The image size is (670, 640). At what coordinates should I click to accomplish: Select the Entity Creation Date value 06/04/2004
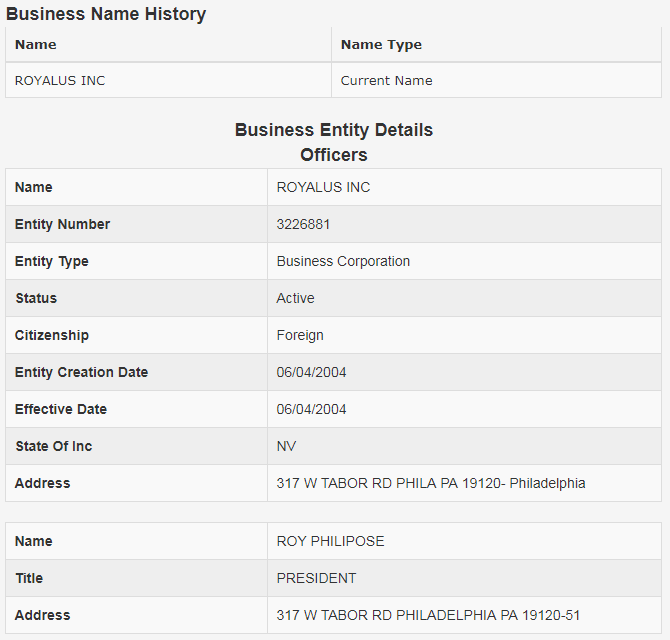[311, 372]
